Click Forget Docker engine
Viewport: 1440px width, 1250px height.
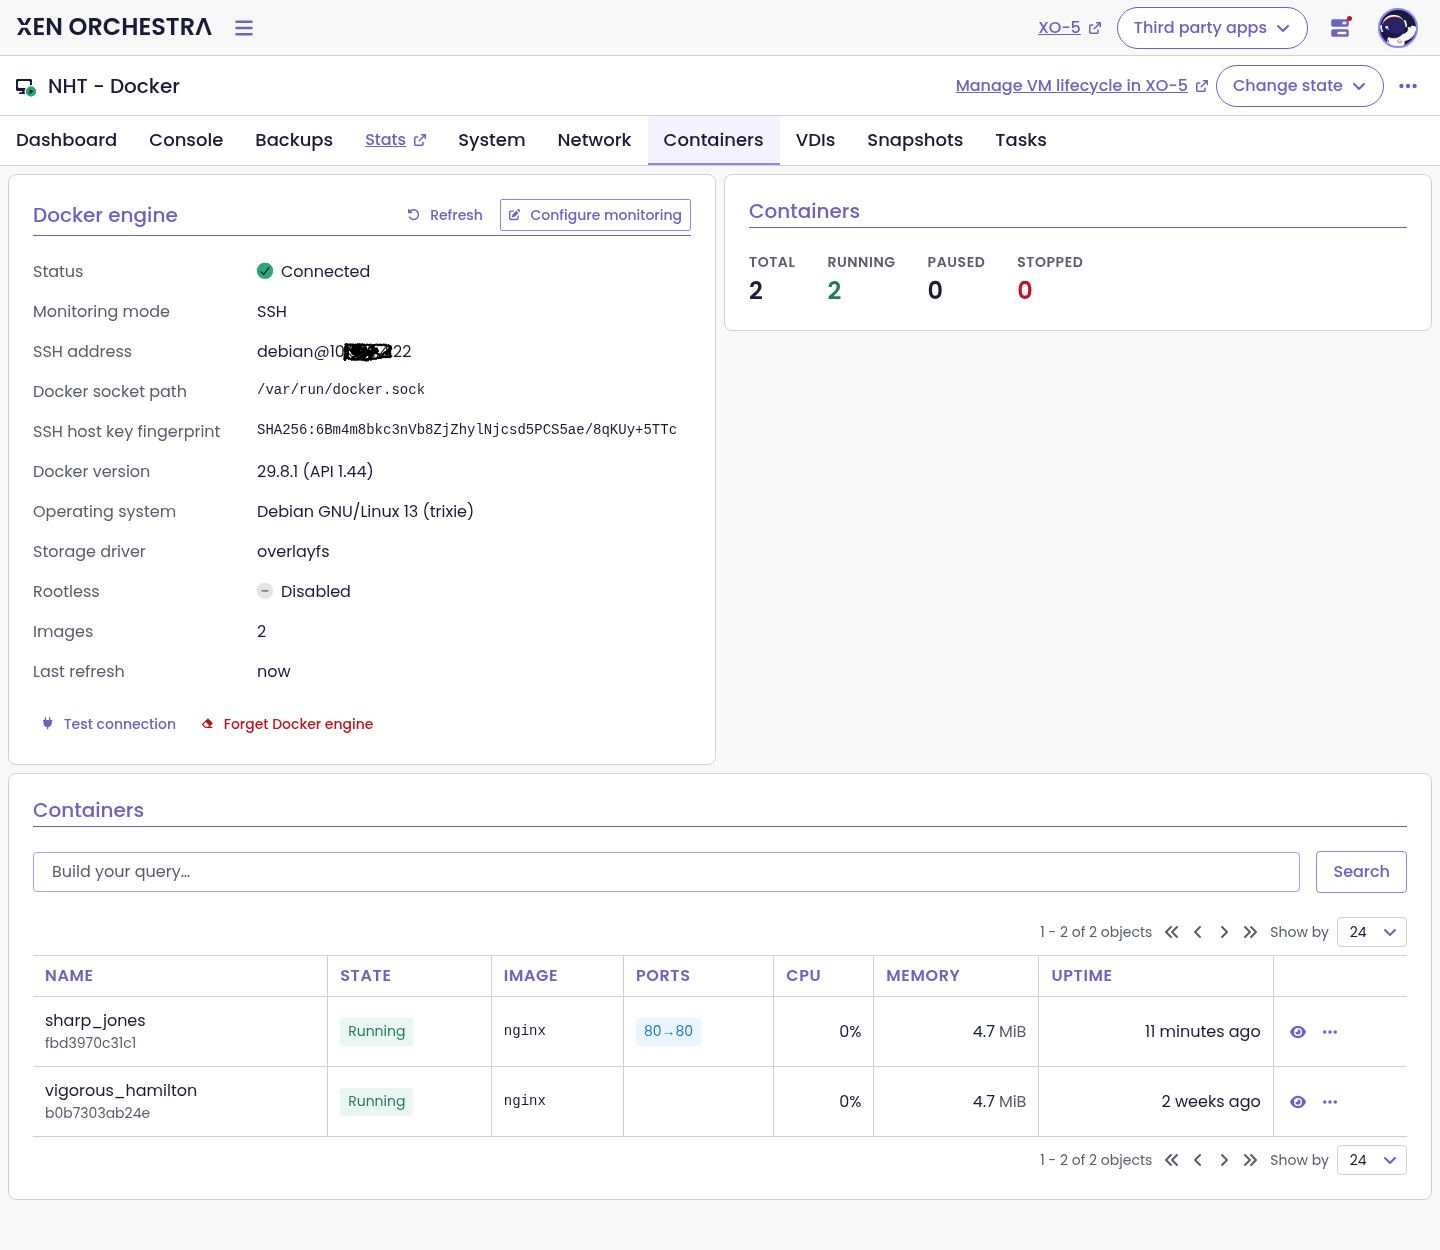[x=288, y=724]
